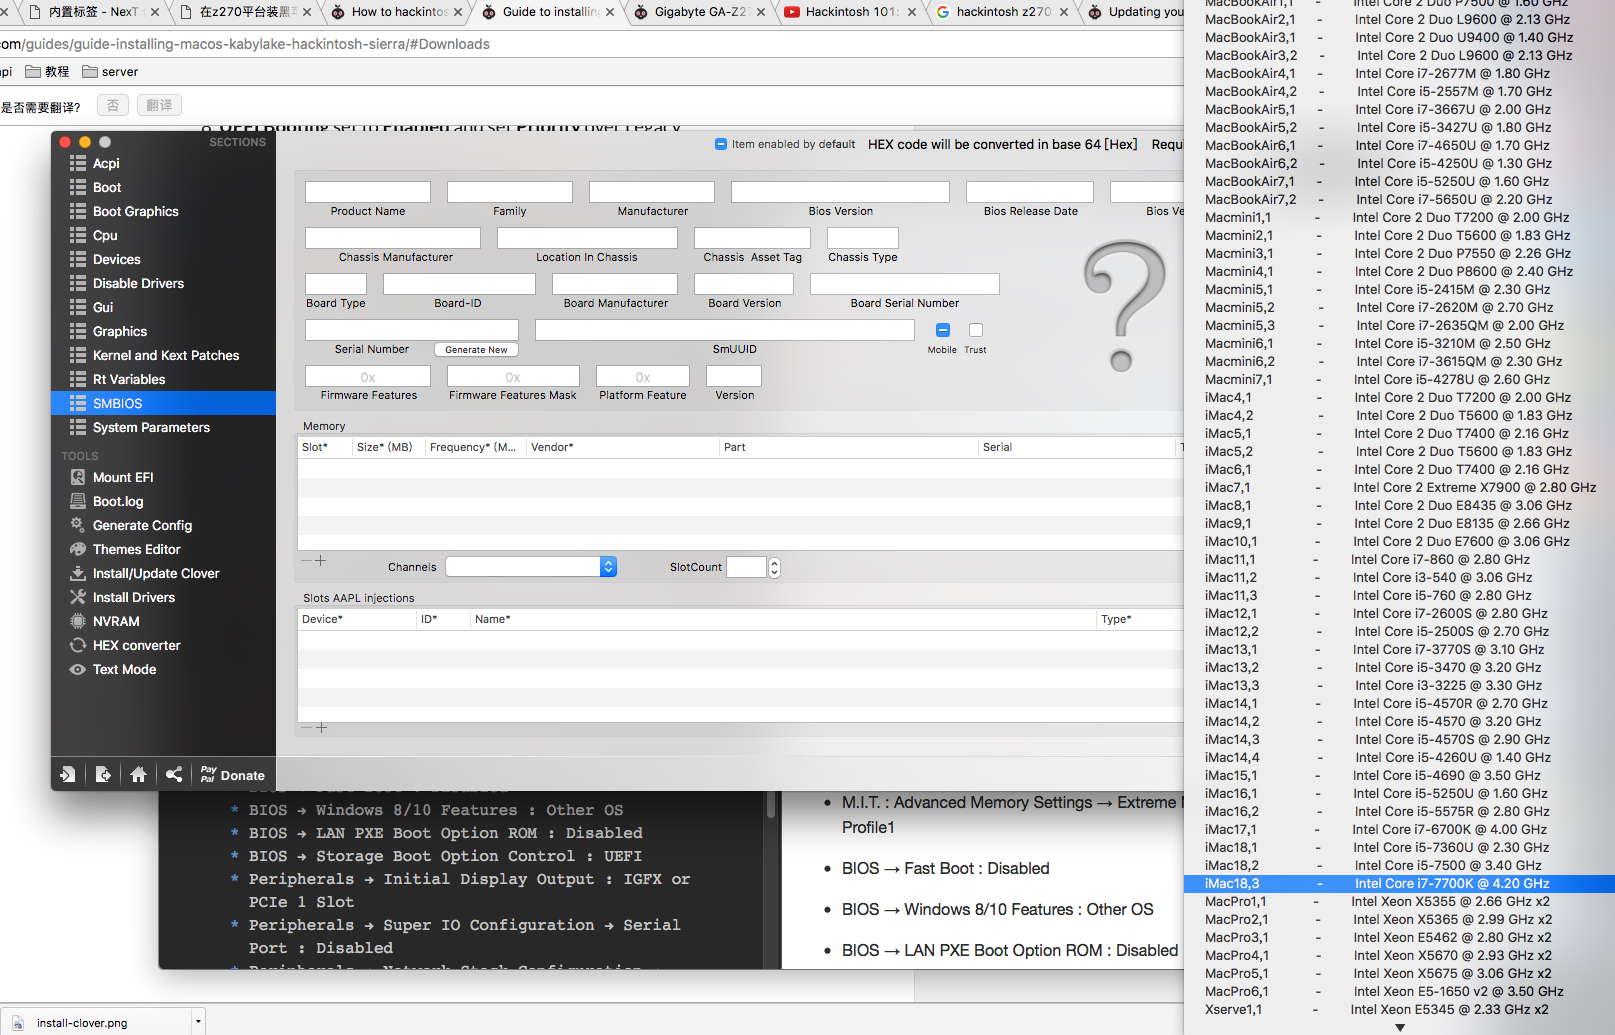This screenshot has width=1615, height=1035.
Task: Toggle the Trust checkbox
Action: [x=976, y=330]
